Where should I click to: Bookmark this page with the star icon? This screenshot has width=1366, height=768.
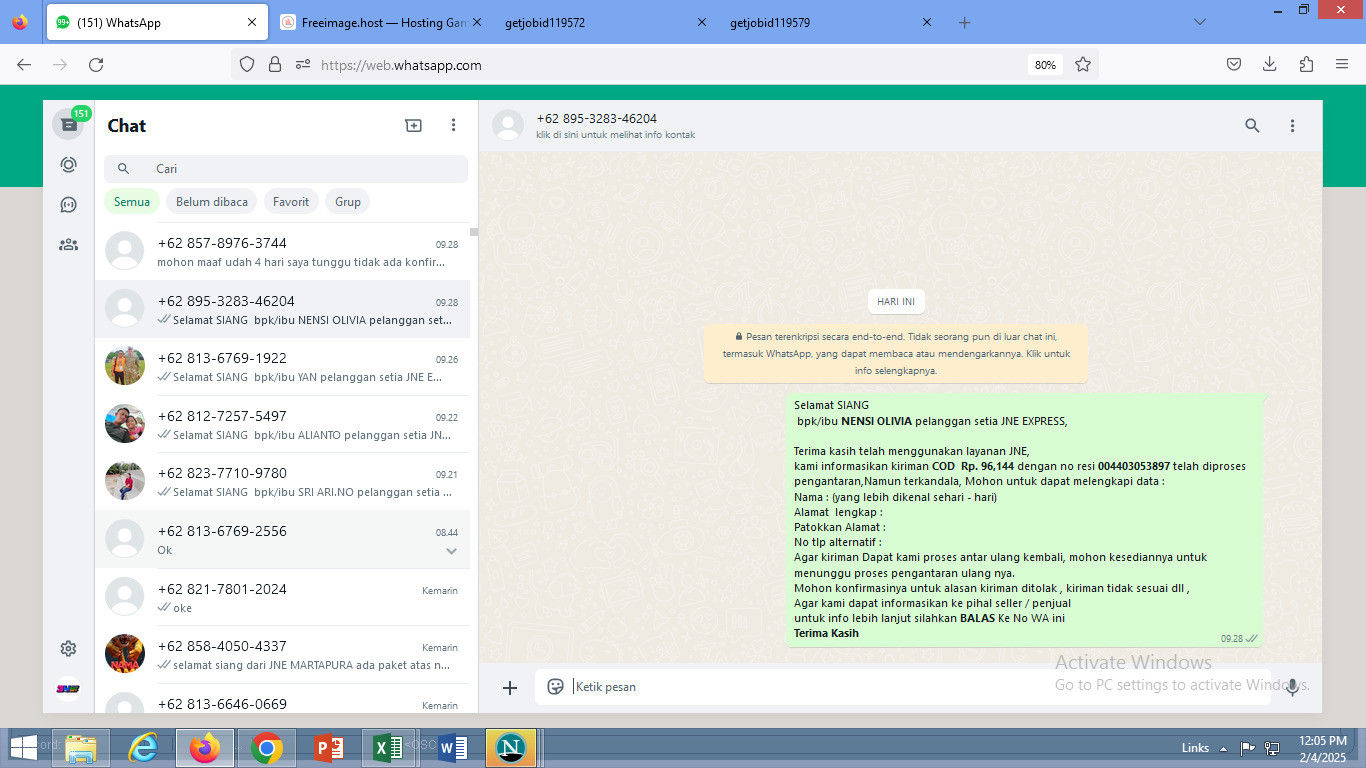(1082, 65)
